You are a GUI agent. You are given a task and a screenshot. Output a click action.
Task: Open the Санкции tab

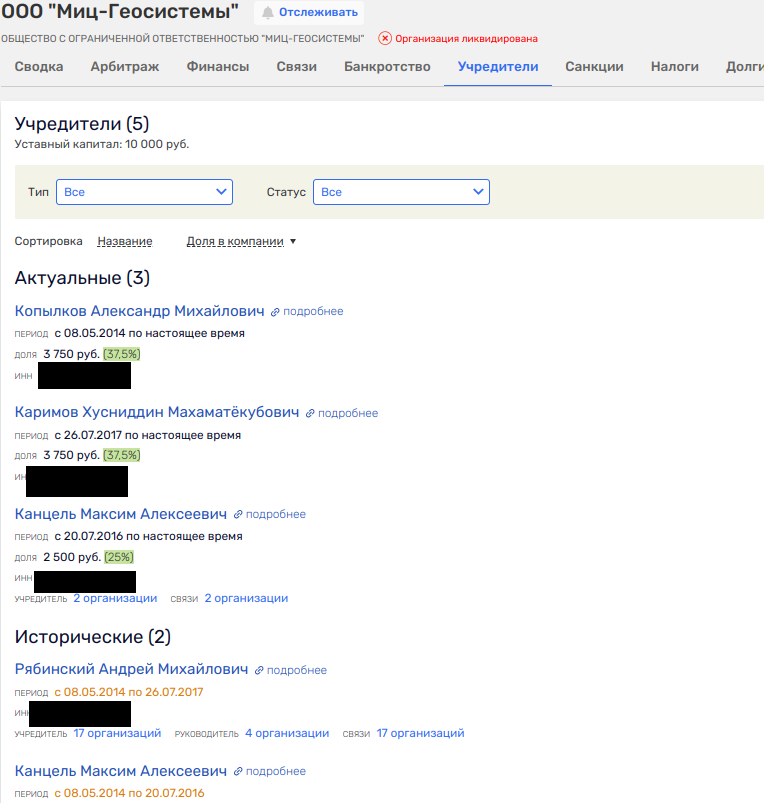[595, 67]
